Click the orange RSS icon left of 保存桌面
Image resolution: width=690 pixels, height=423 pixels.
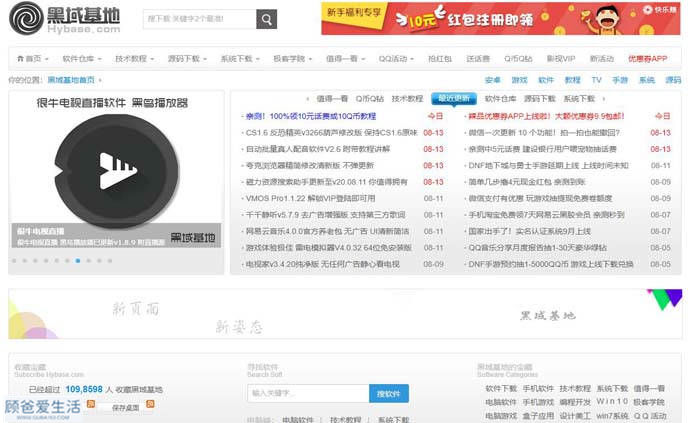pos(91,404)
